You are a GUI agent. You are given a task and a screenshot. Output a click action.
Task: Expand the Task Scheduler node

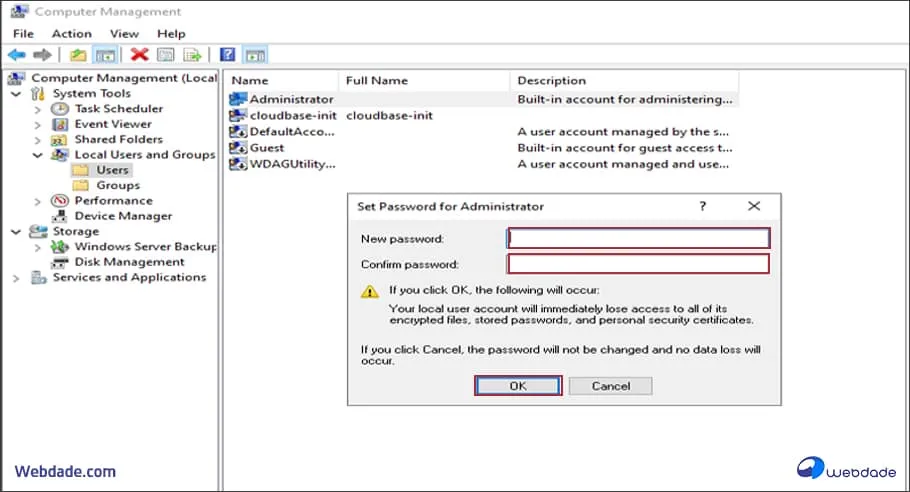point(38,109)
